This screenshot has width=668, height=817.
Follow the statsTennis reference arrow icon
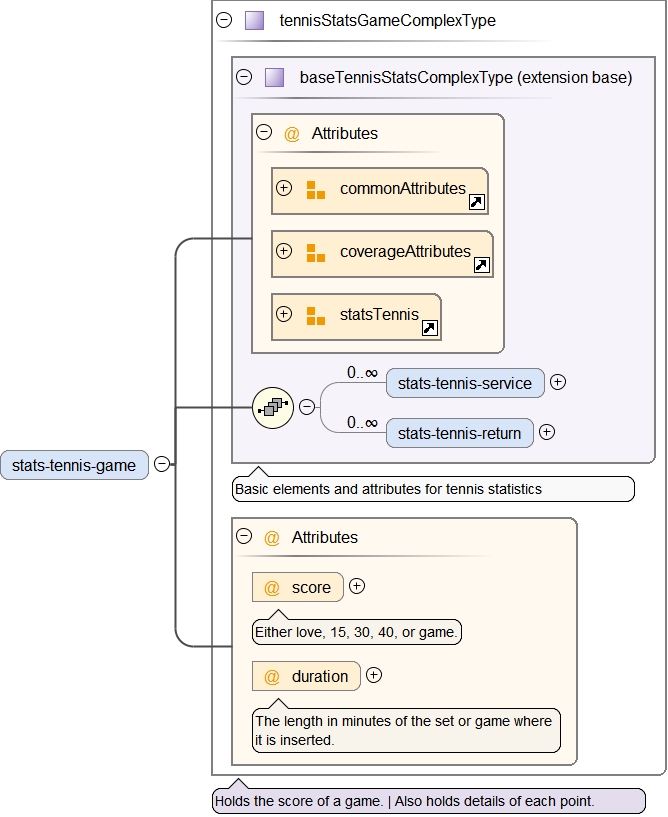(x=430, y=328)
